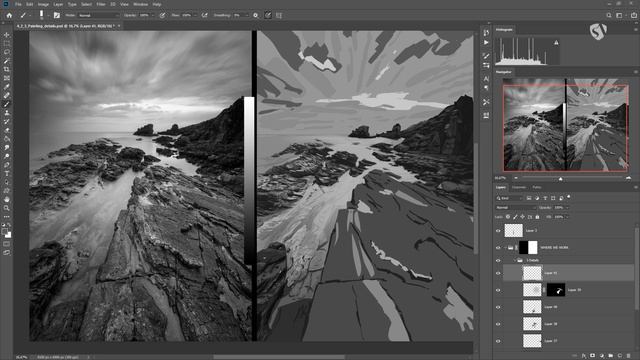The height and width of the screenshot is (360, 640).
Task: Click navigator zoom-out mountain button
Action: coord(516,178)
